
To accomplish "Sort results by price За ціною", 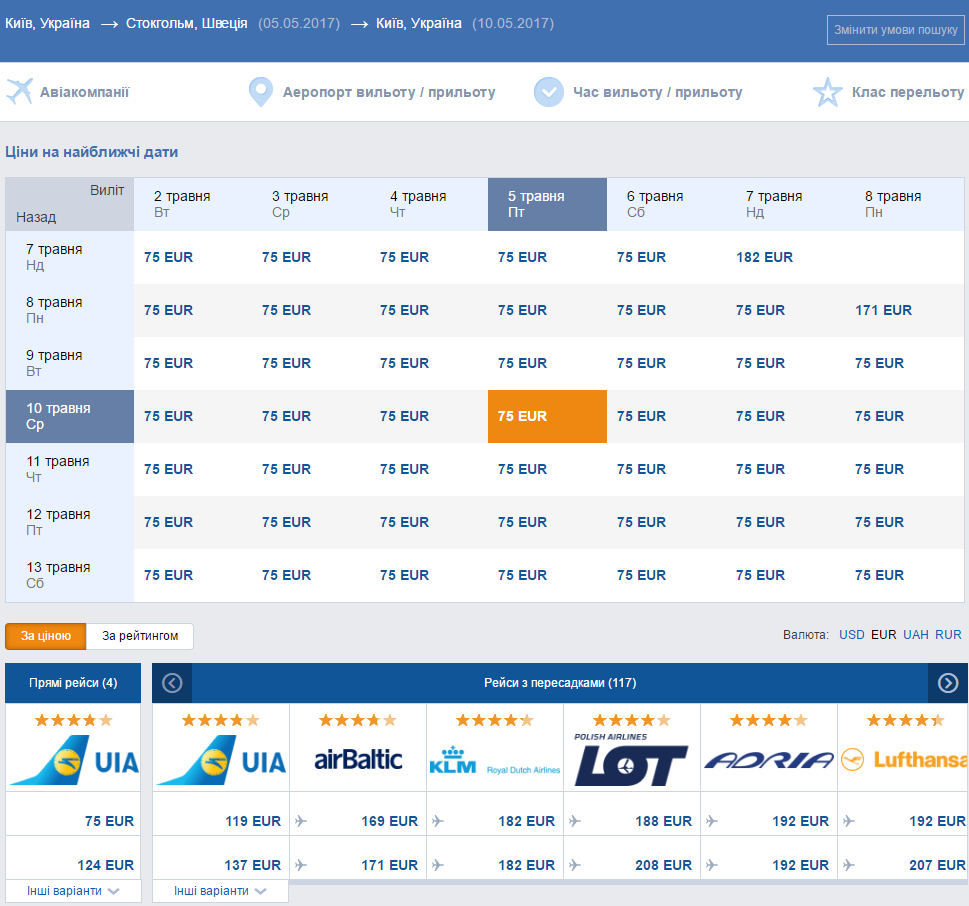I will tap(46, 636).
